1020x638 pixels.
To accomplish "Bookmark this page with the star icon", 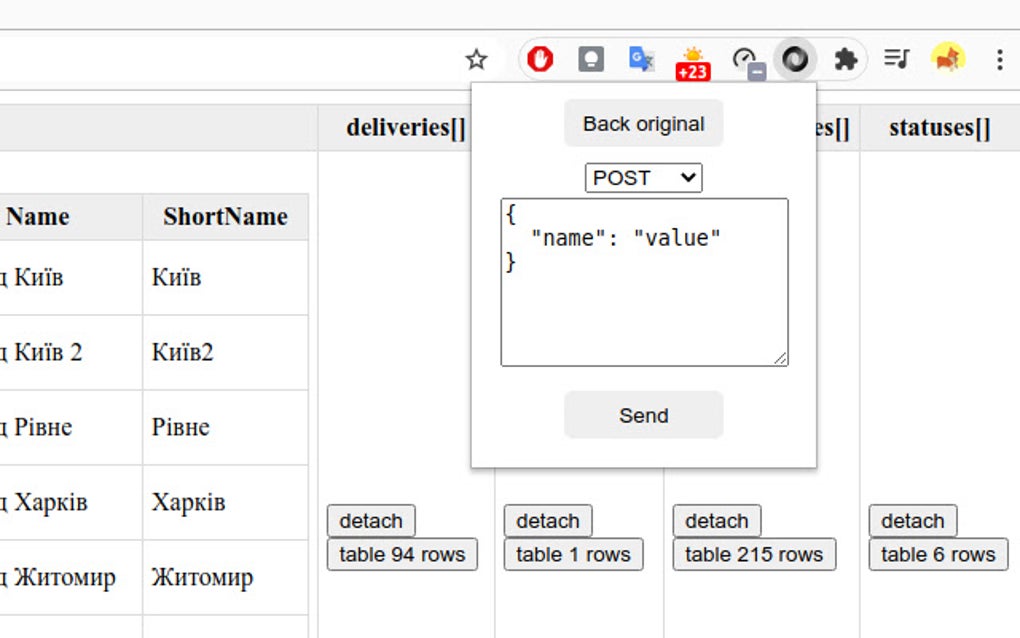I will 476,60.
